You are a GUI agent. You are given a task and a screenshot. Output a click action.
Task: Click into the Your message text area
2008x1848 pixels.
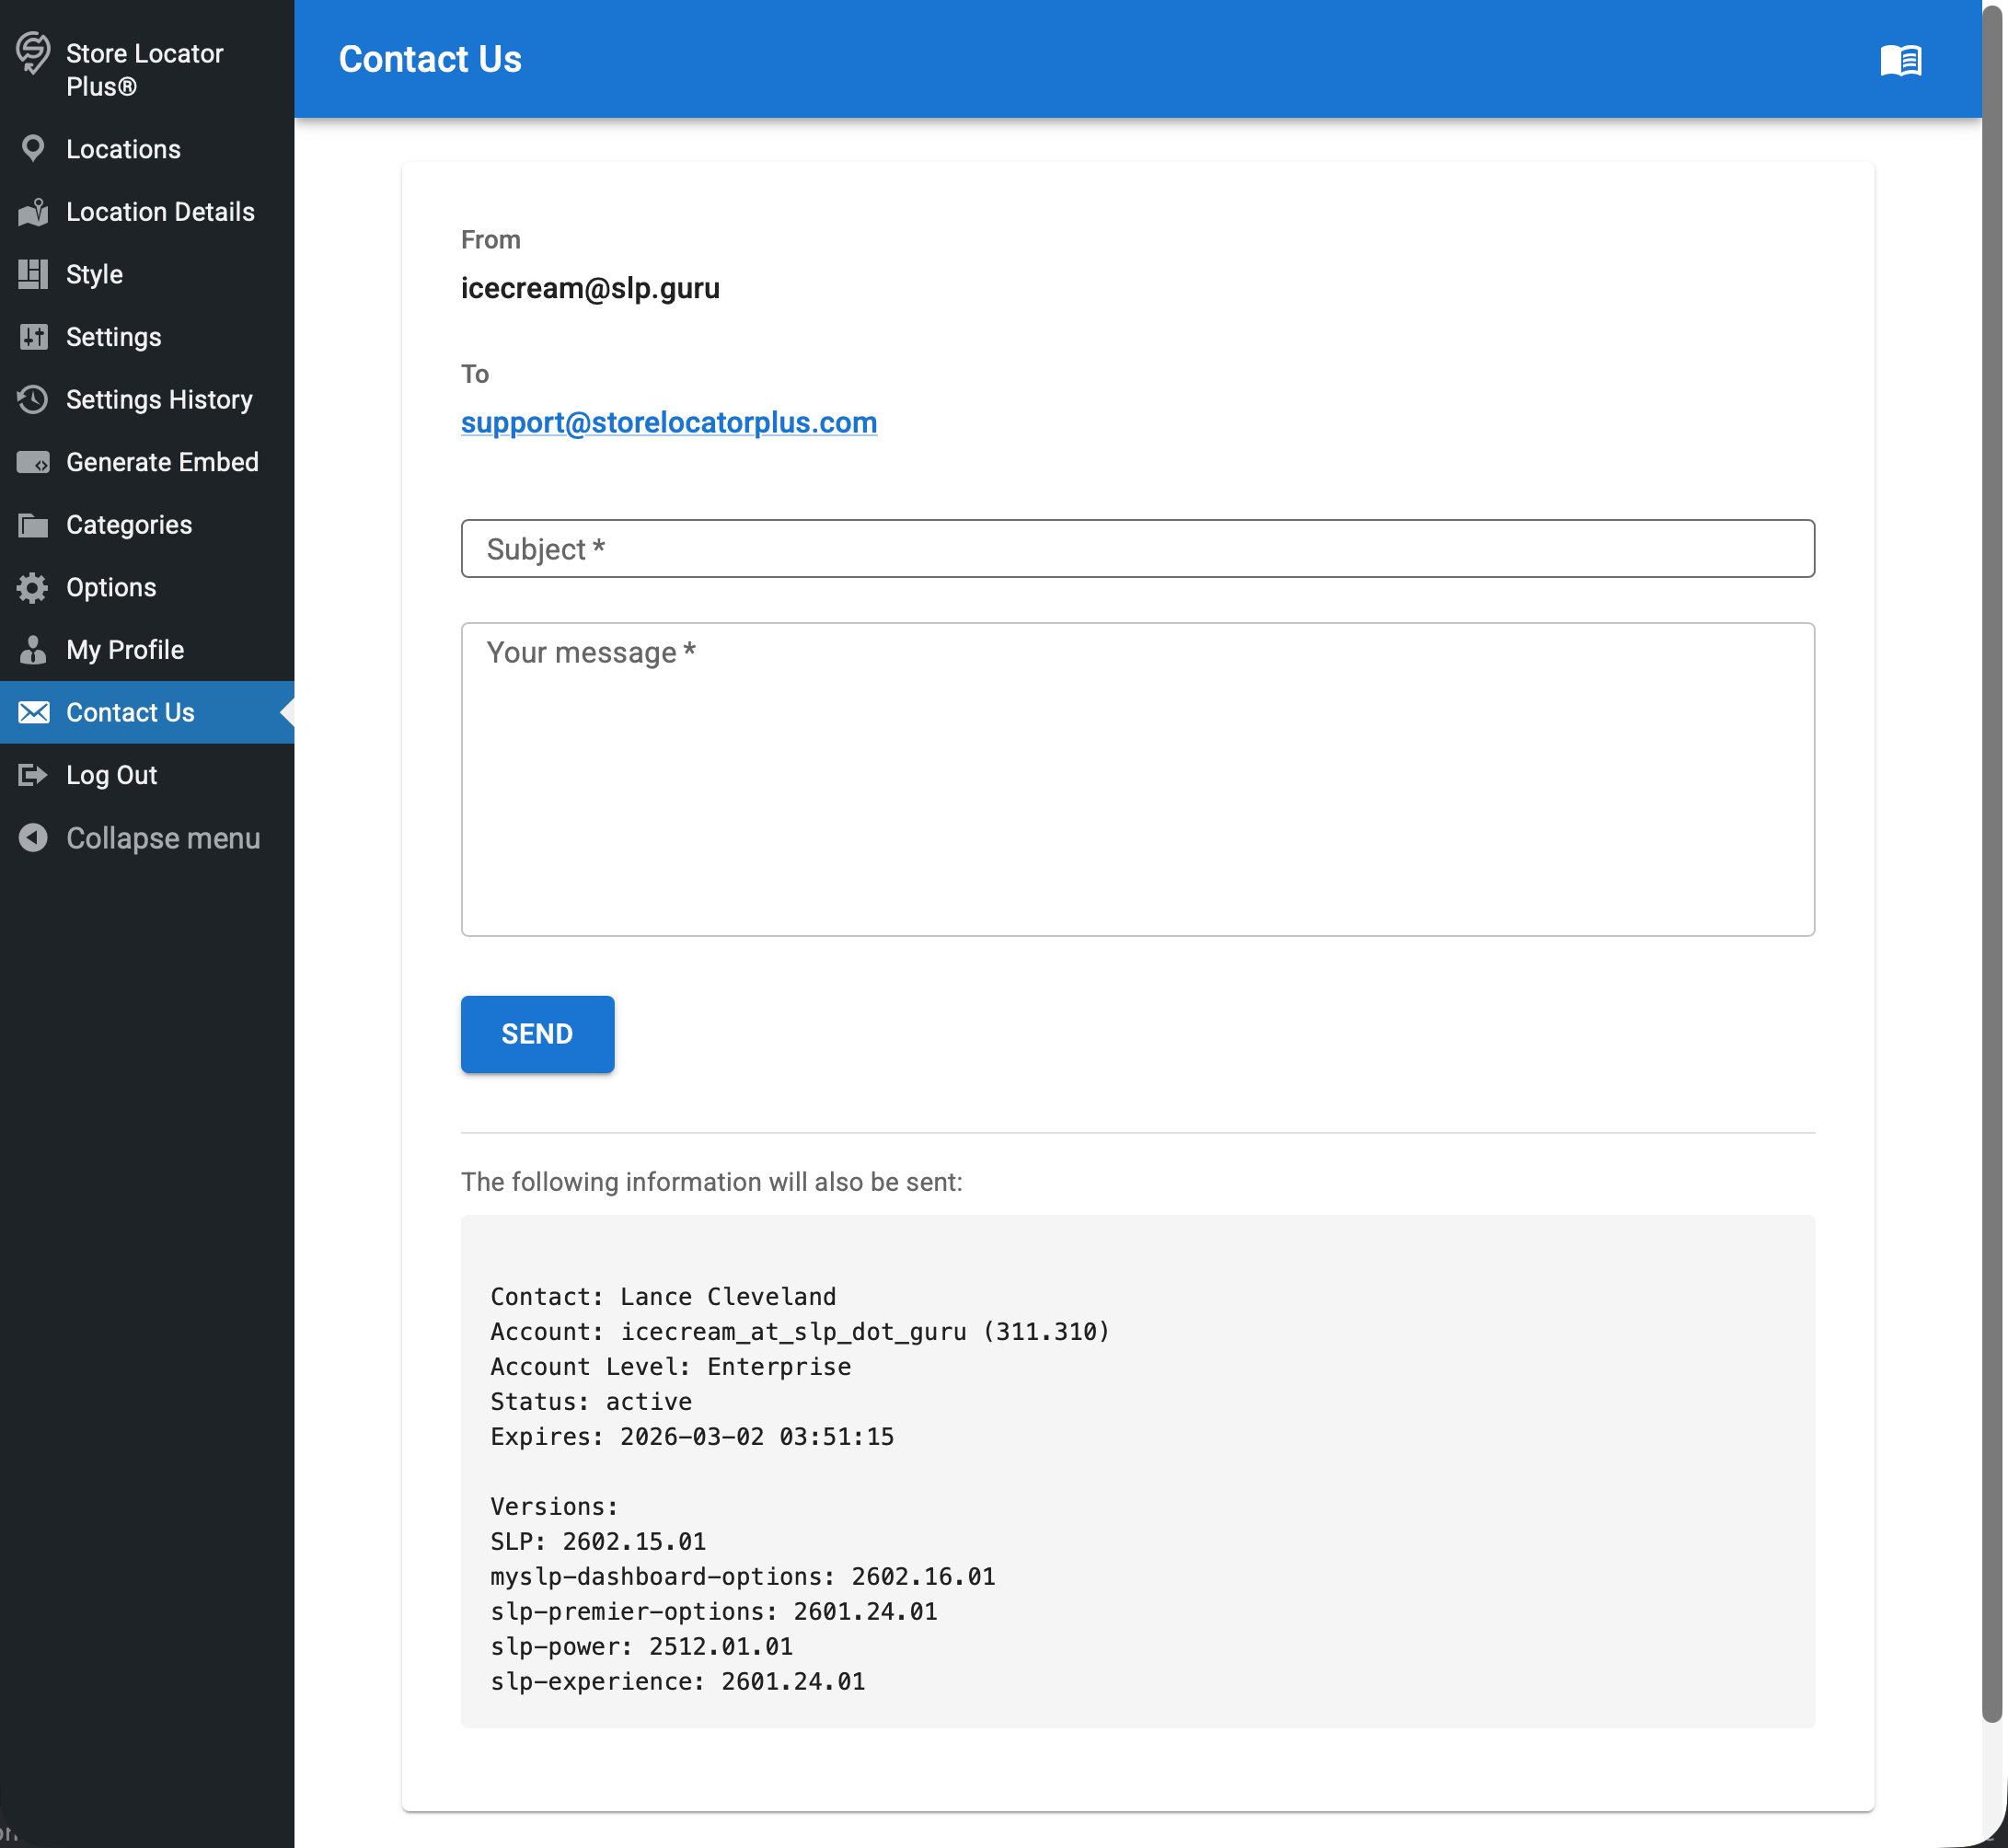1137,779
